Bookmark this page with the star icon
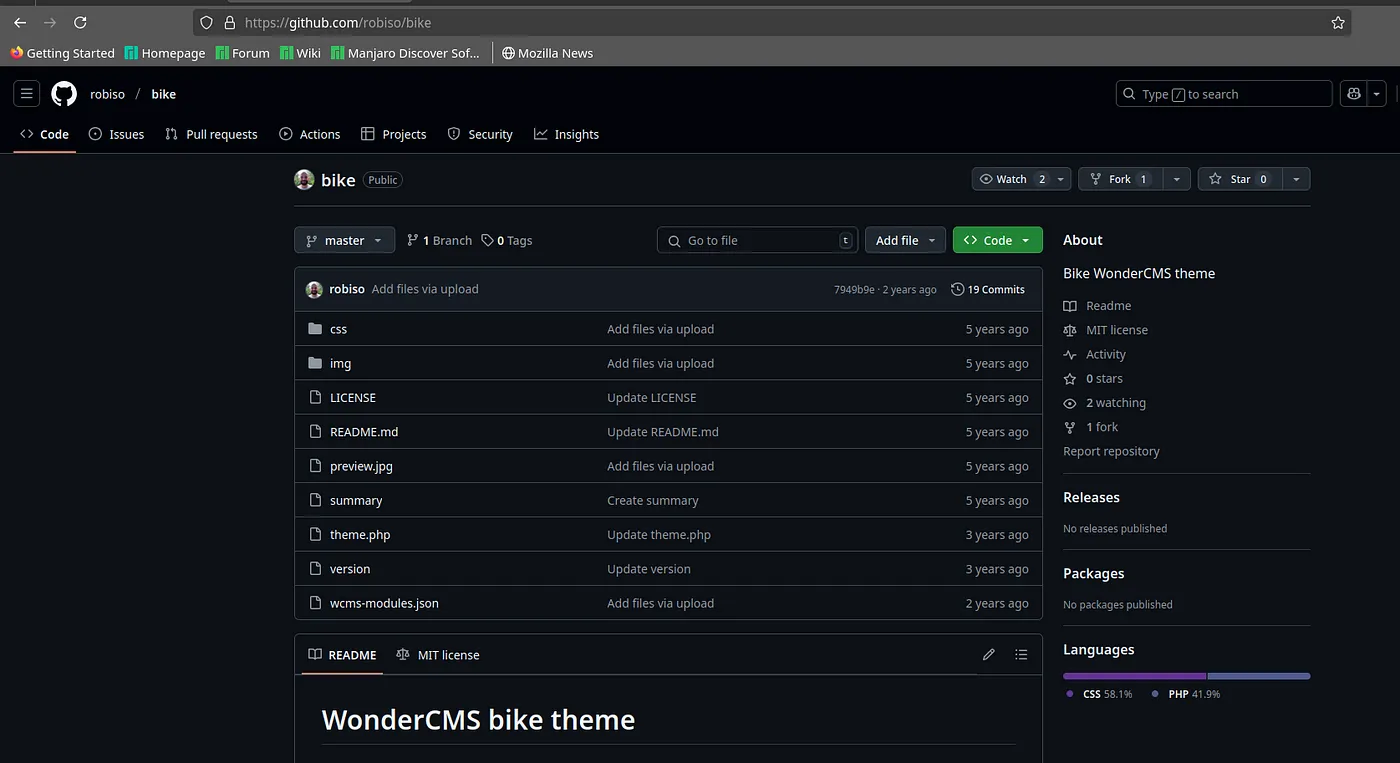1400x763 pixels. pos(1338,22)
